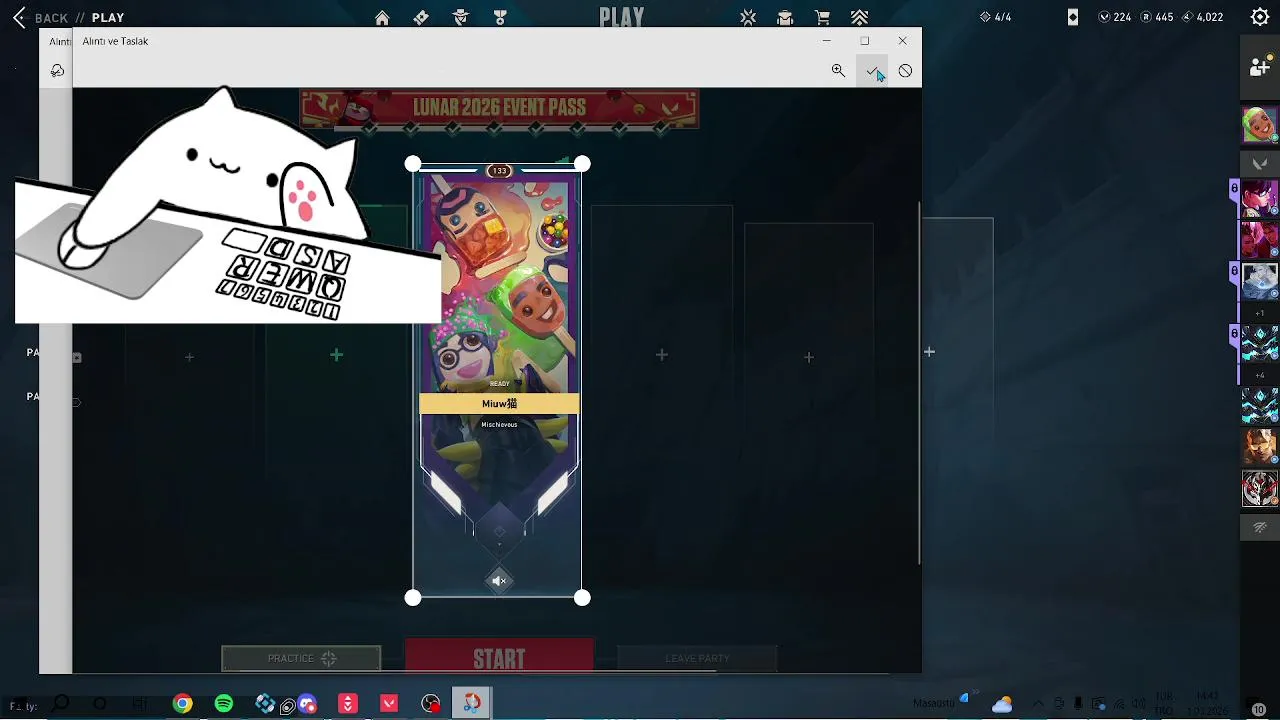The width and height of the screenshot is (1280, 720).
Task: Invite player via plus in second slot right of card
Action: click(x=809, y=357)
